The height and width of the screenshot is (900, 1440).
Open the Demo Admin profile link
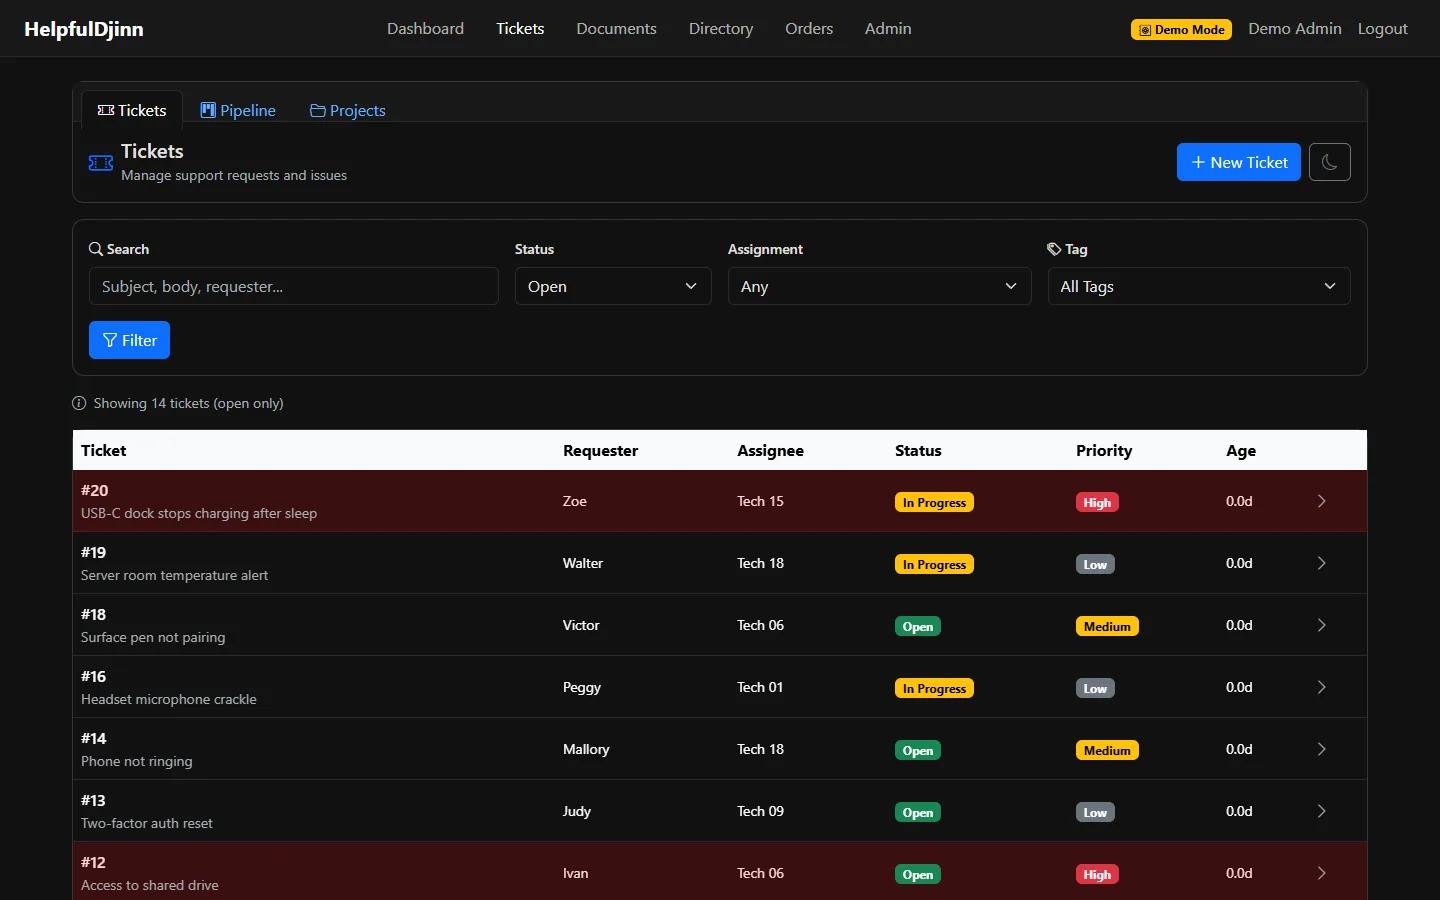[1295, 29]
